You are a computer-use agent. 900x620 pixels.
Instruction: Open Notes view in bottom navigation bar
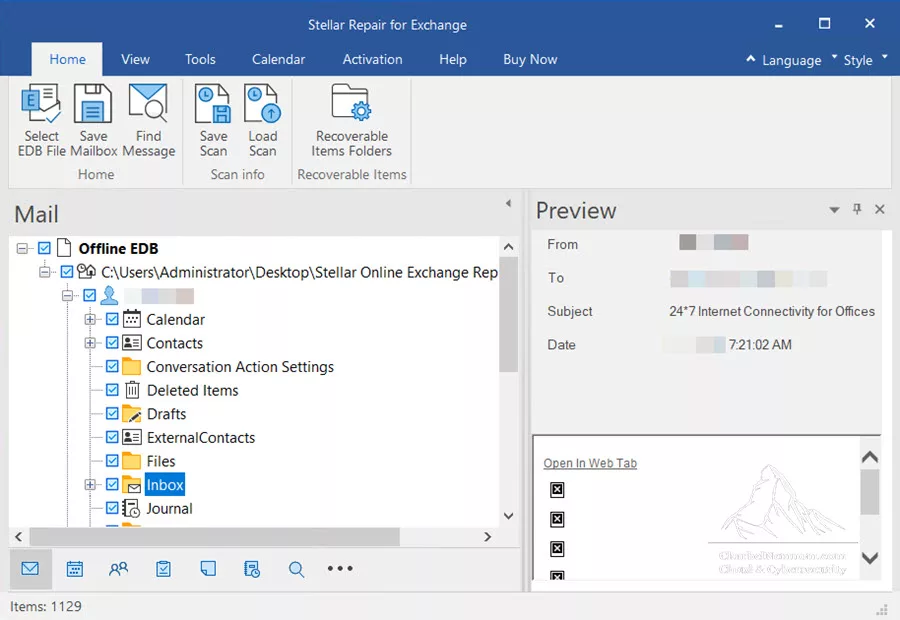pyautogui.click(x=208, y=569)
